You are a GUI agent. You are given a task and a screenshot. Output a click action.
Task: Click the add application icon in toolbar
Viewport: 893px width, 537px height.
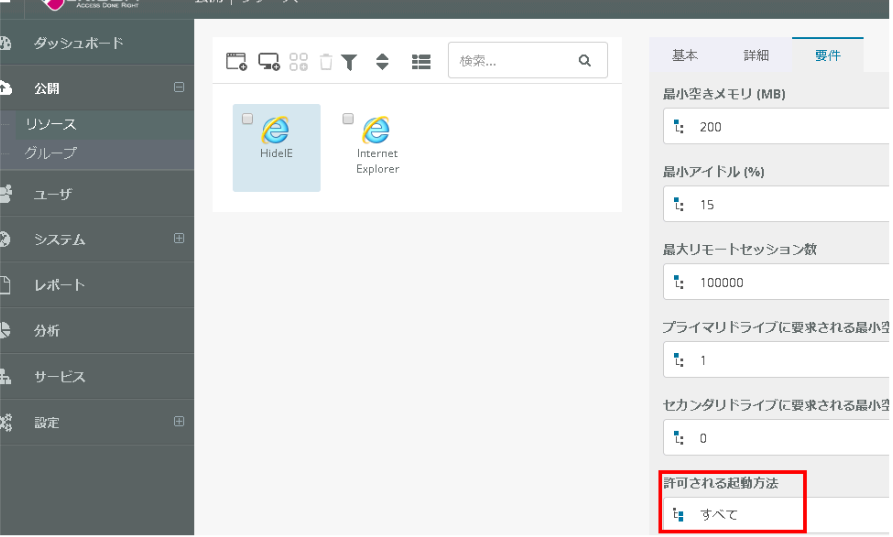coord(236,62)
